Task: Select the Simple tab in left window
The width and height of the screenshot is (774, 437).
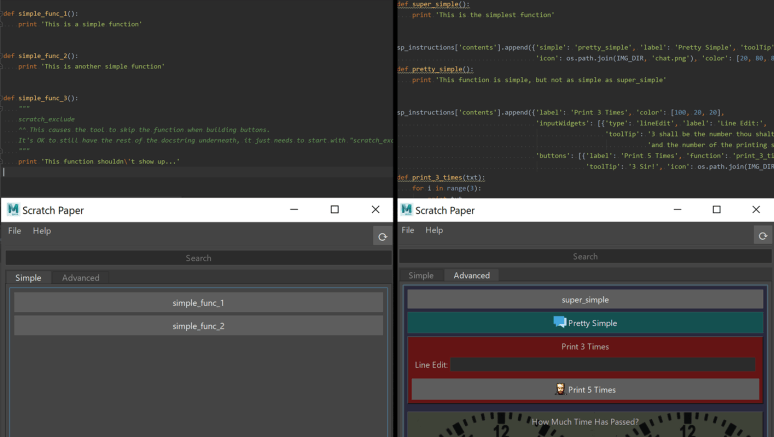Action: click(x=28, y=277)
